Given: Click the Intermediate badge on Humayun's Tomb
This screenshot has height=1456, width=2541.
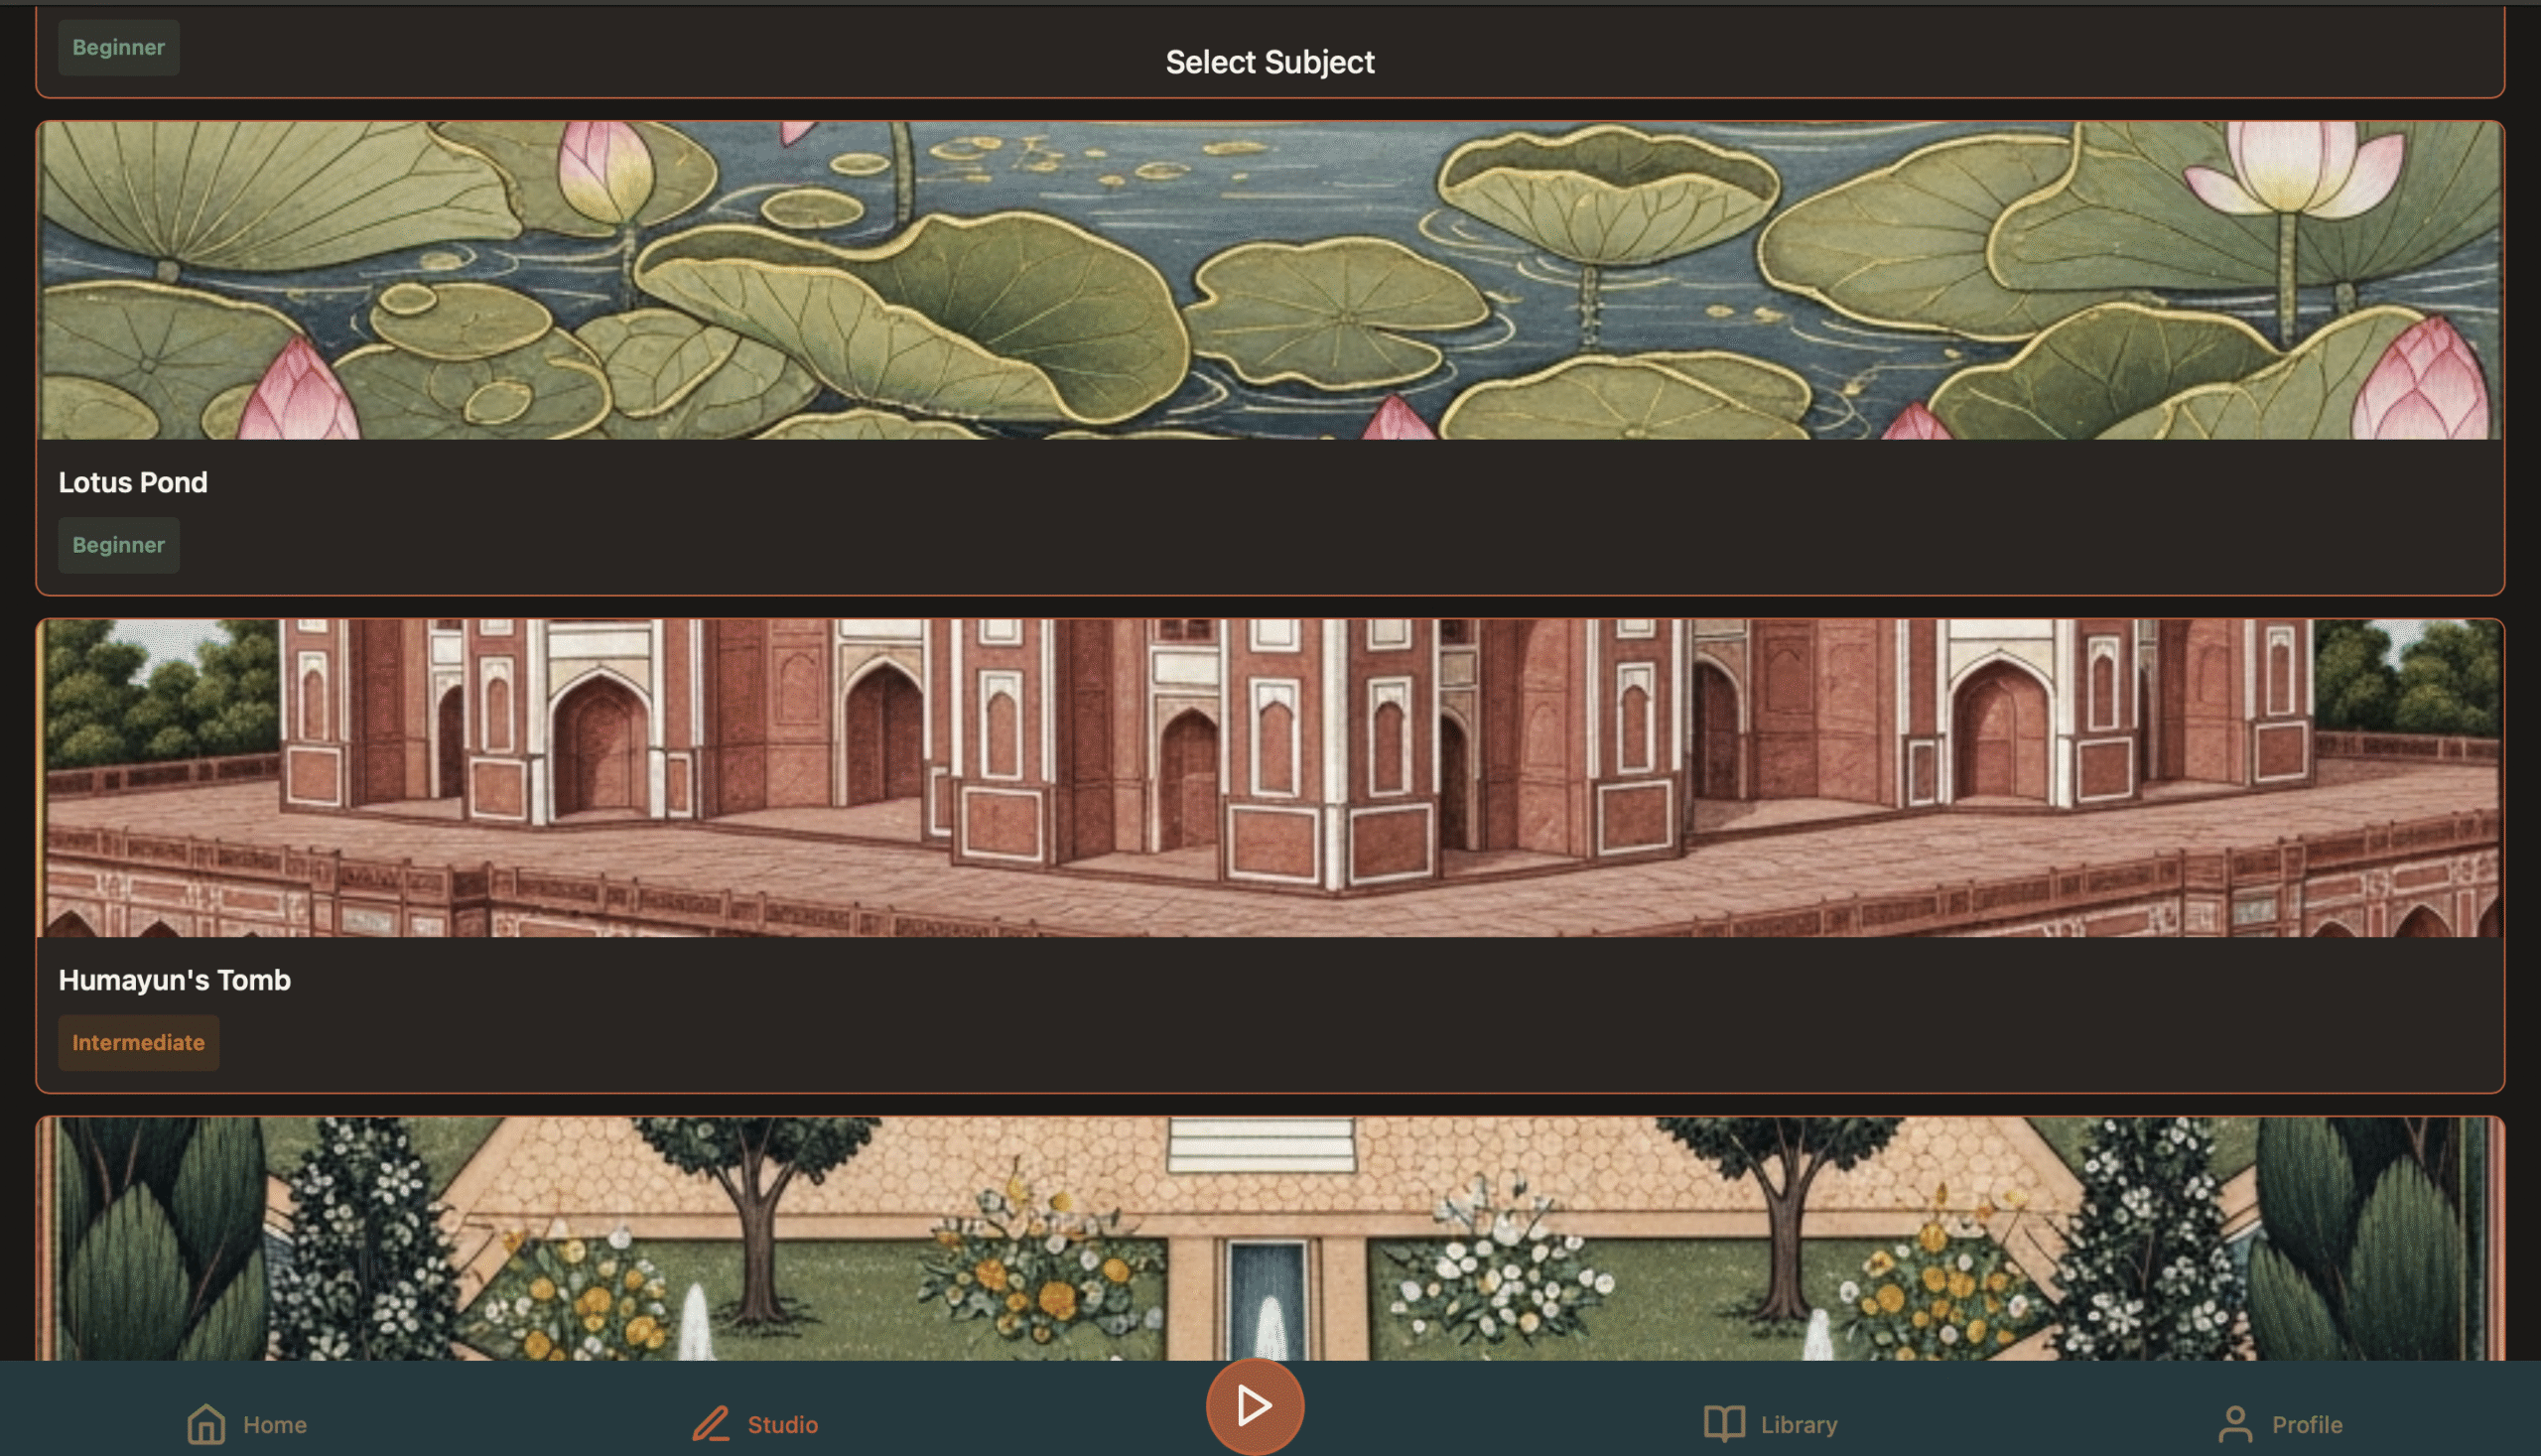Looking at the screenshot, I should [x=138, y=1043].
